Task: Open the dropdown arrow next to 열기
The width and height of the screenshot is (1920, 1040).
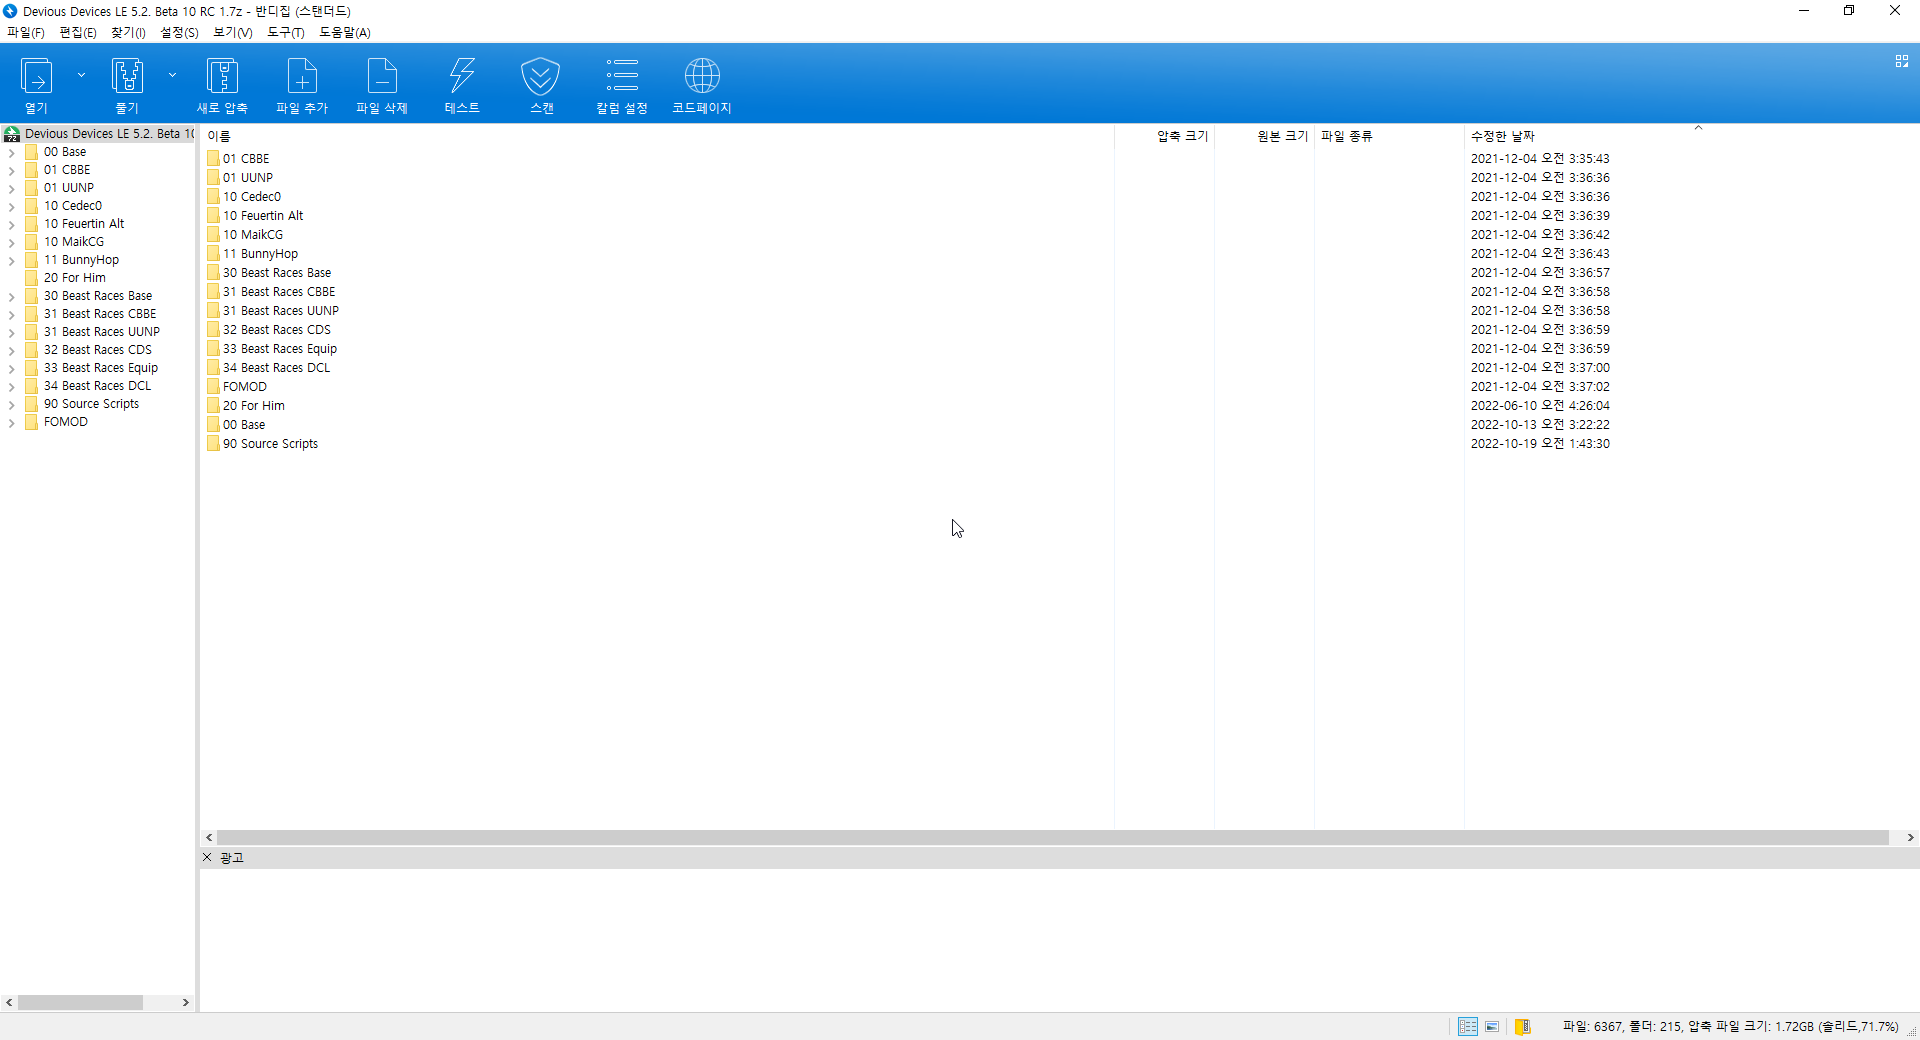Action: pyautogui.click(x=82, y=74)
